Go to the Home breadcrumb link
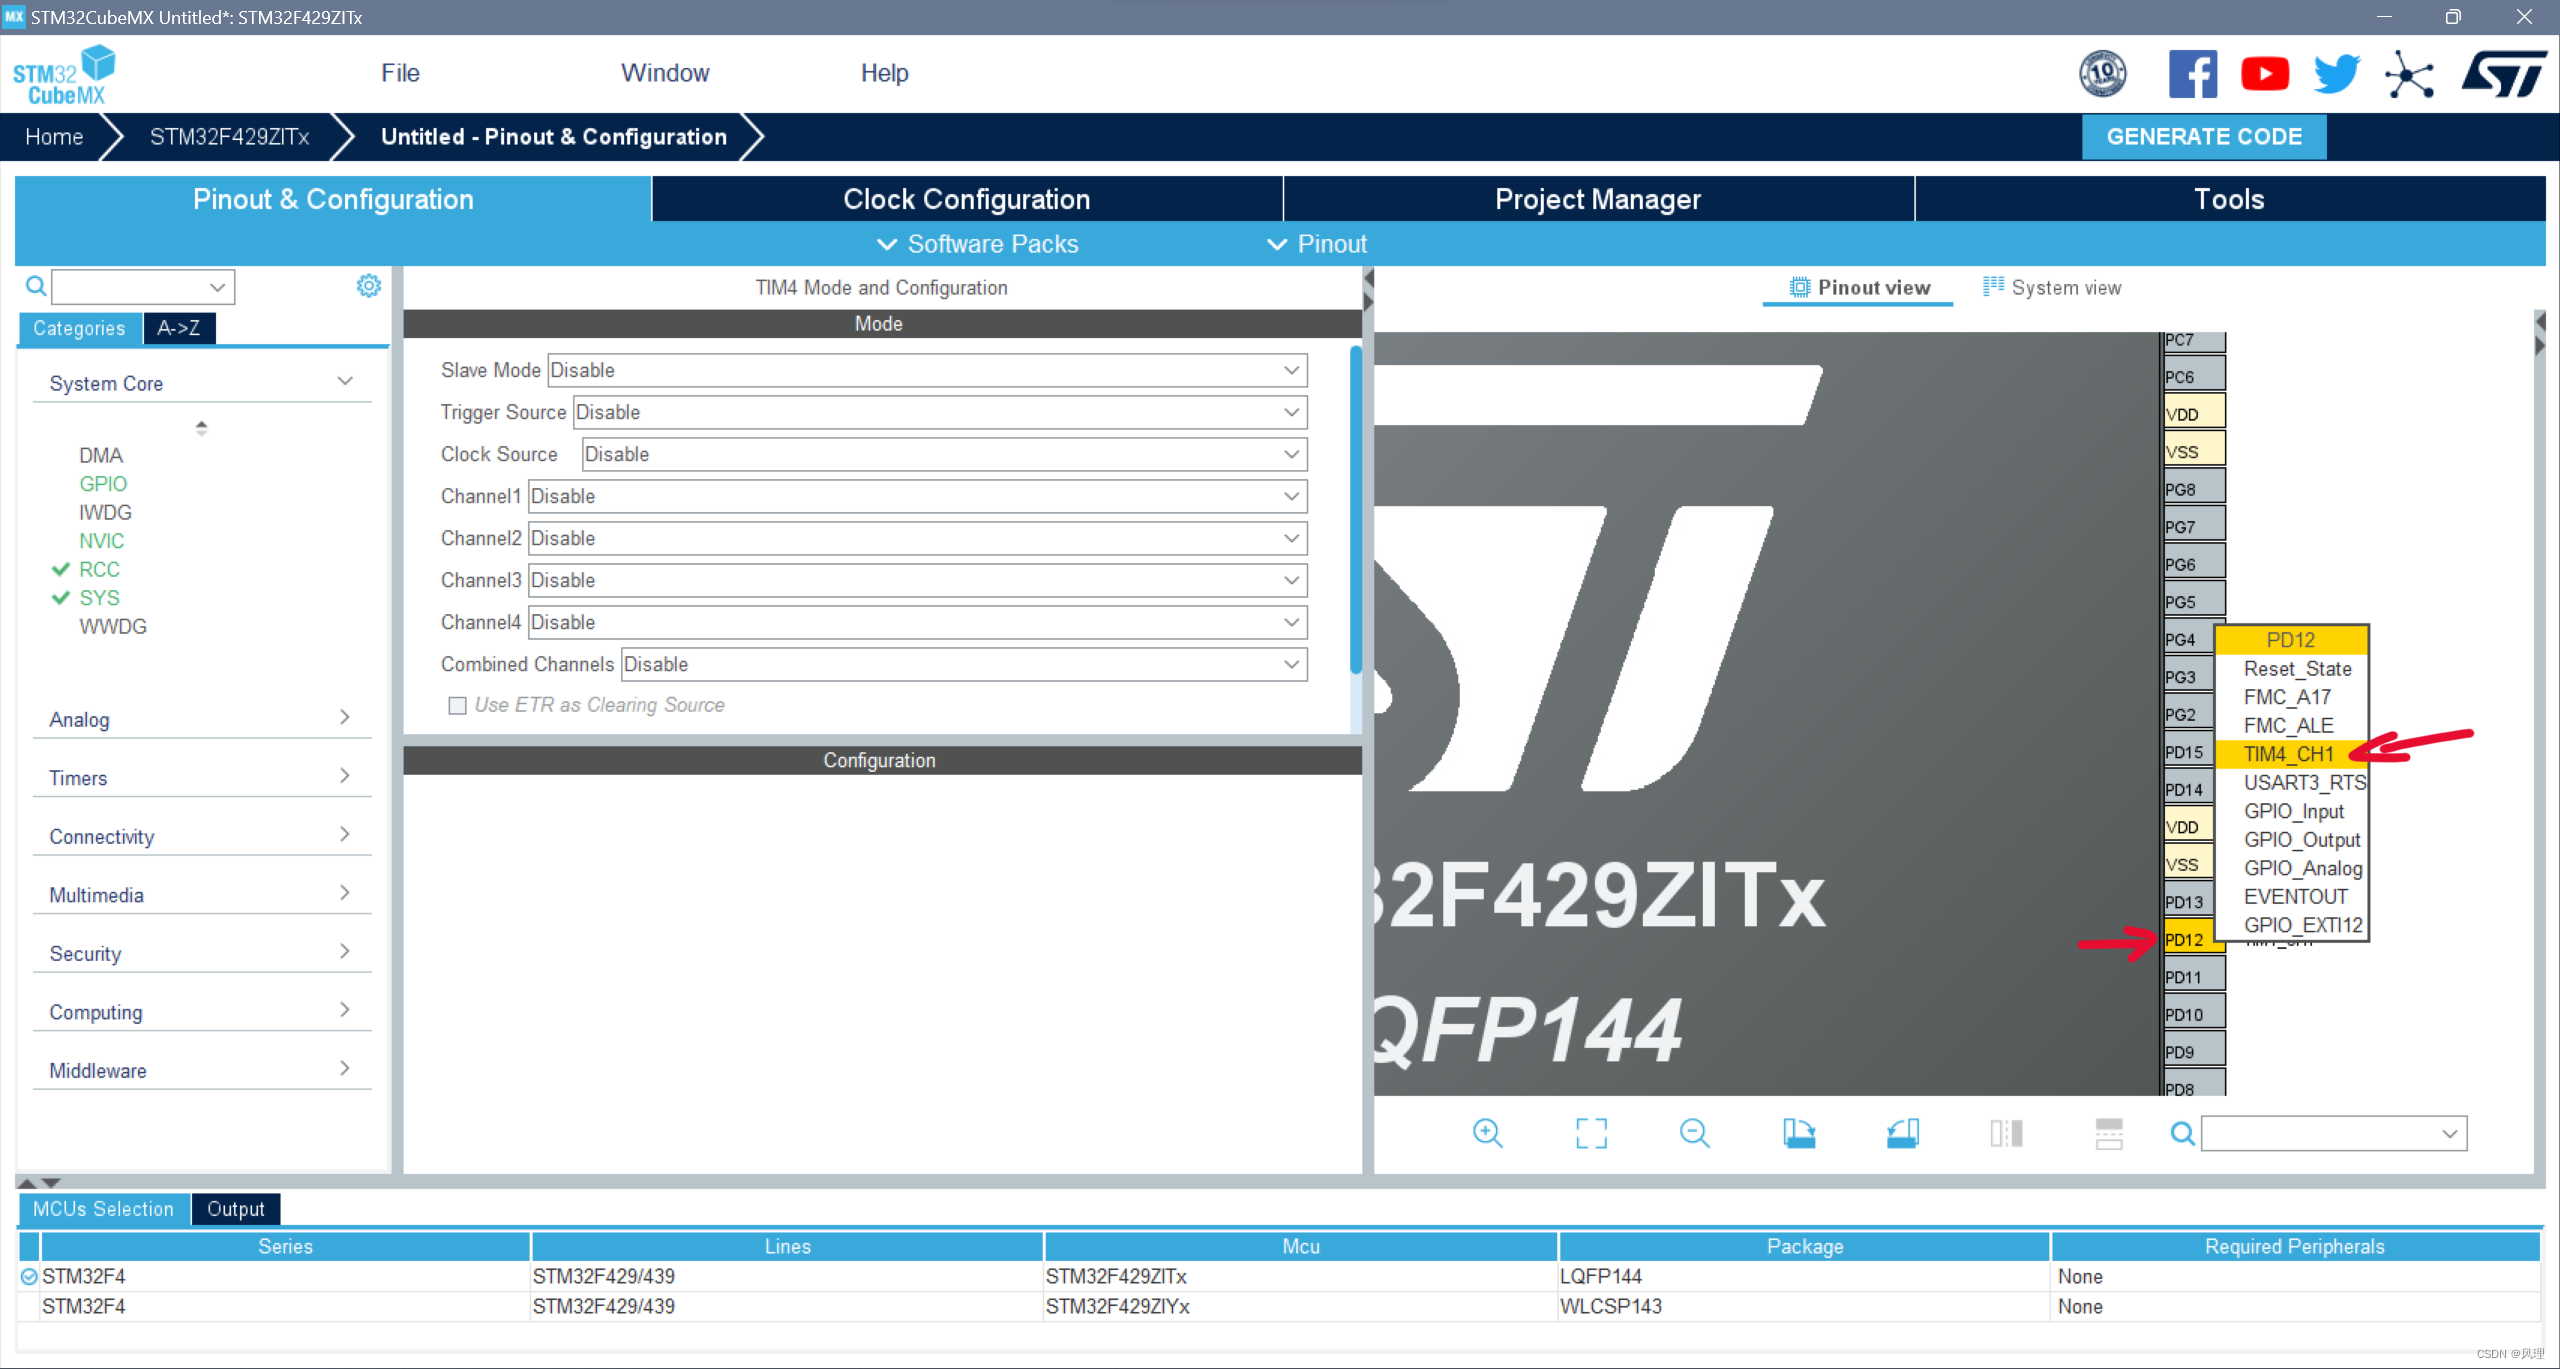The width and height of the screenshot is (2560, 1369). (54, 137)
